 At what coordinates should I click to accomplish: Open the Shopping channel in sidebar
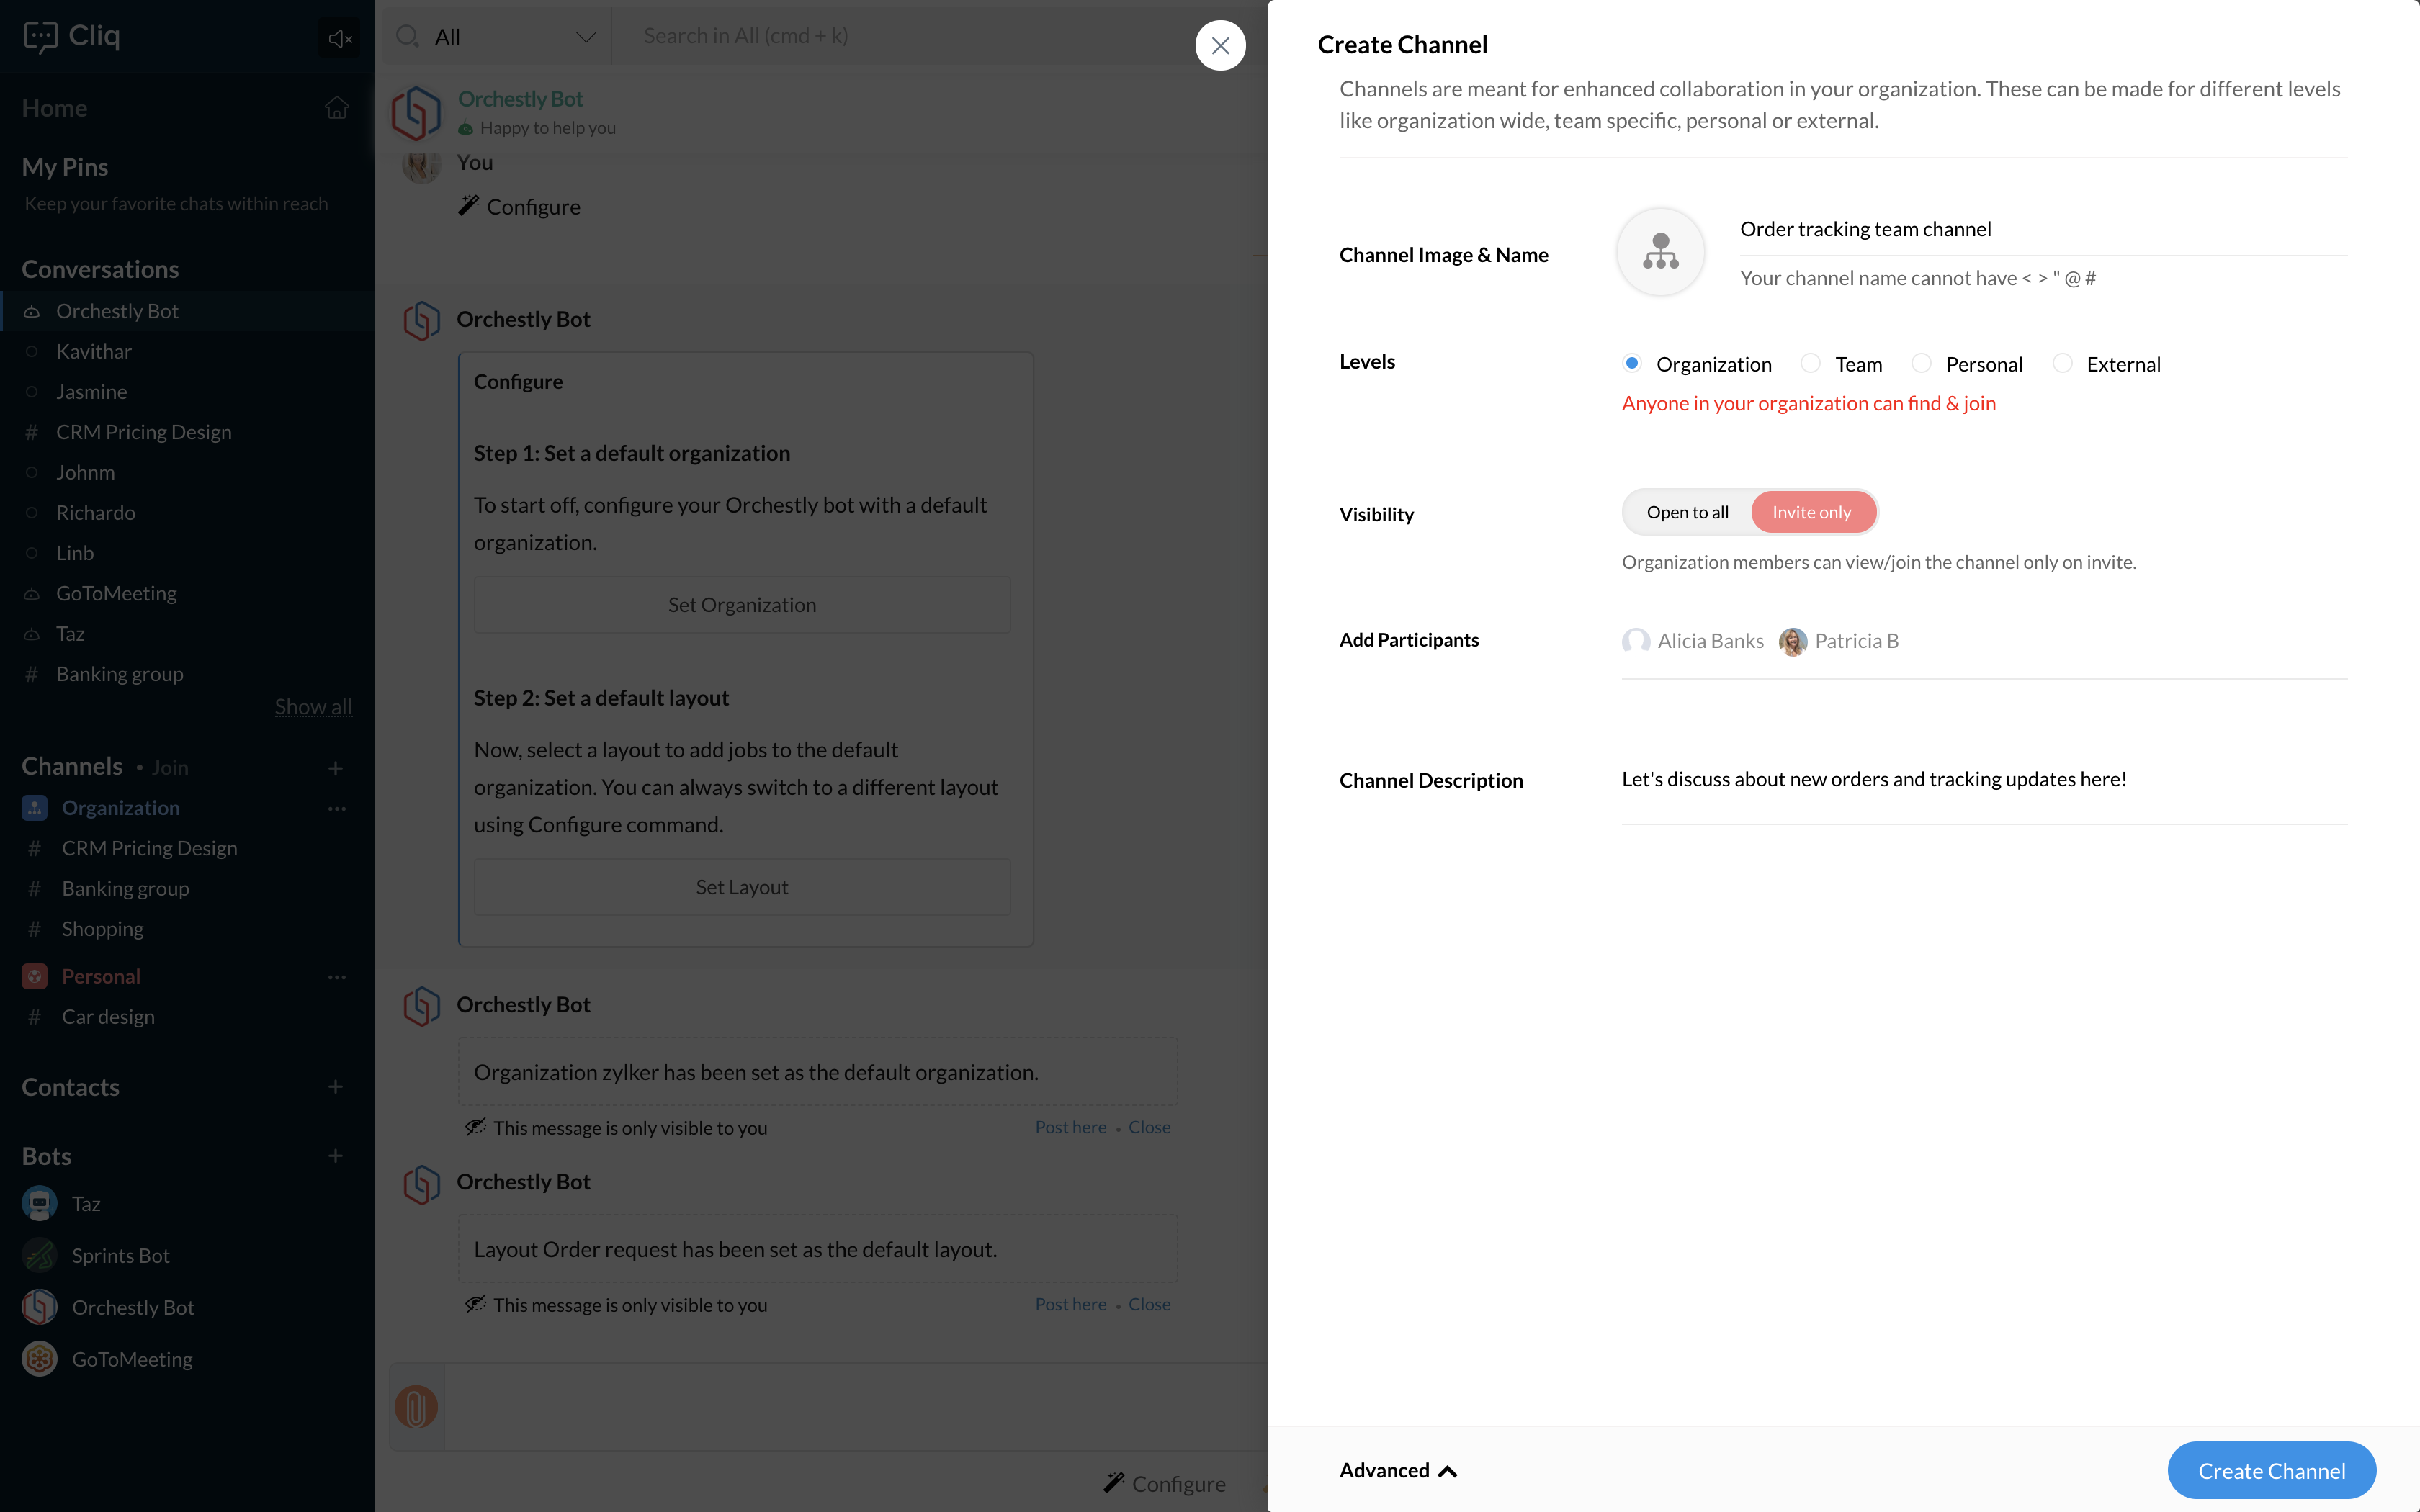pos(102,929)
